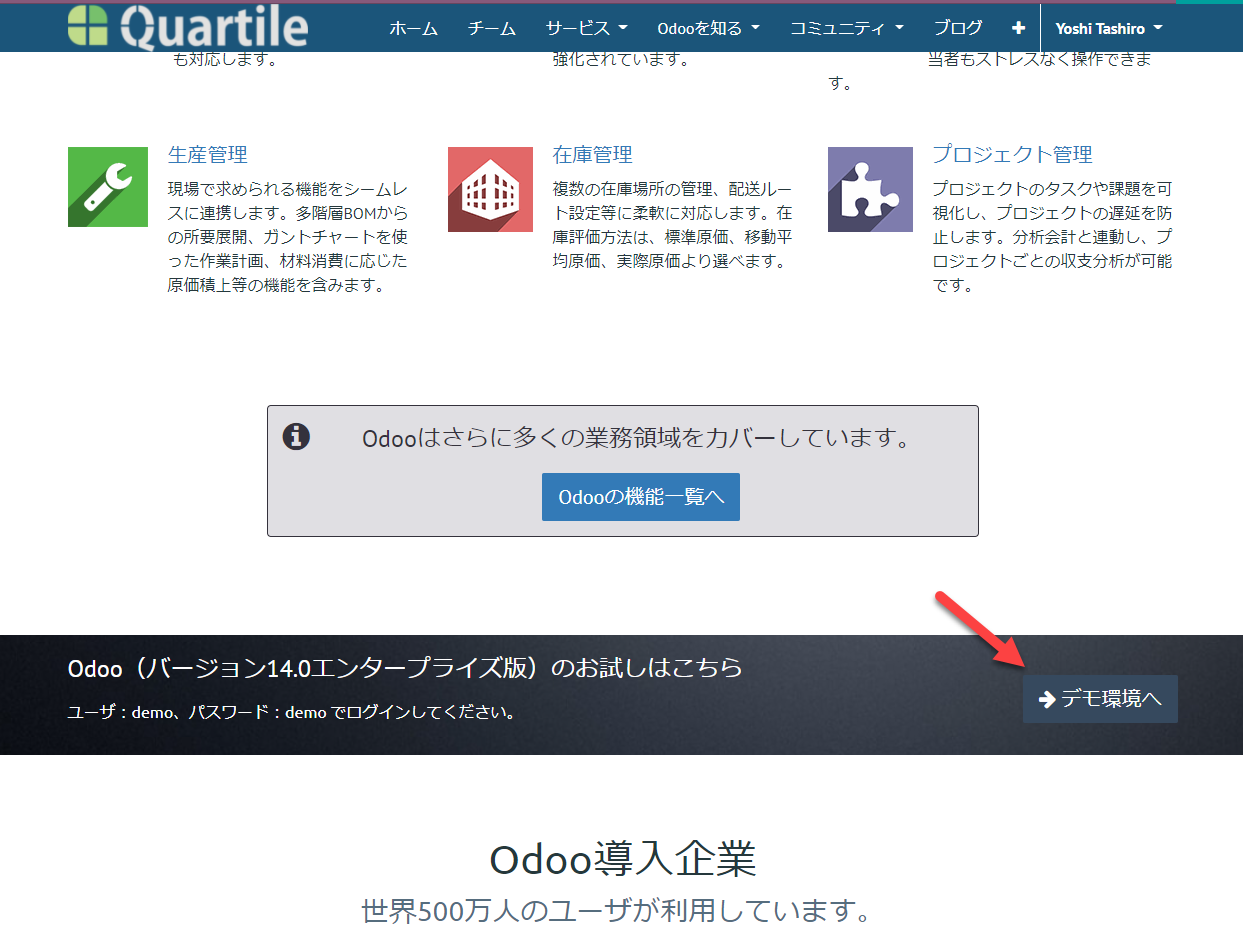Click the Quartile logo
The width and height of the screenshot is (1243, 927).
click(x=188, y=26)
